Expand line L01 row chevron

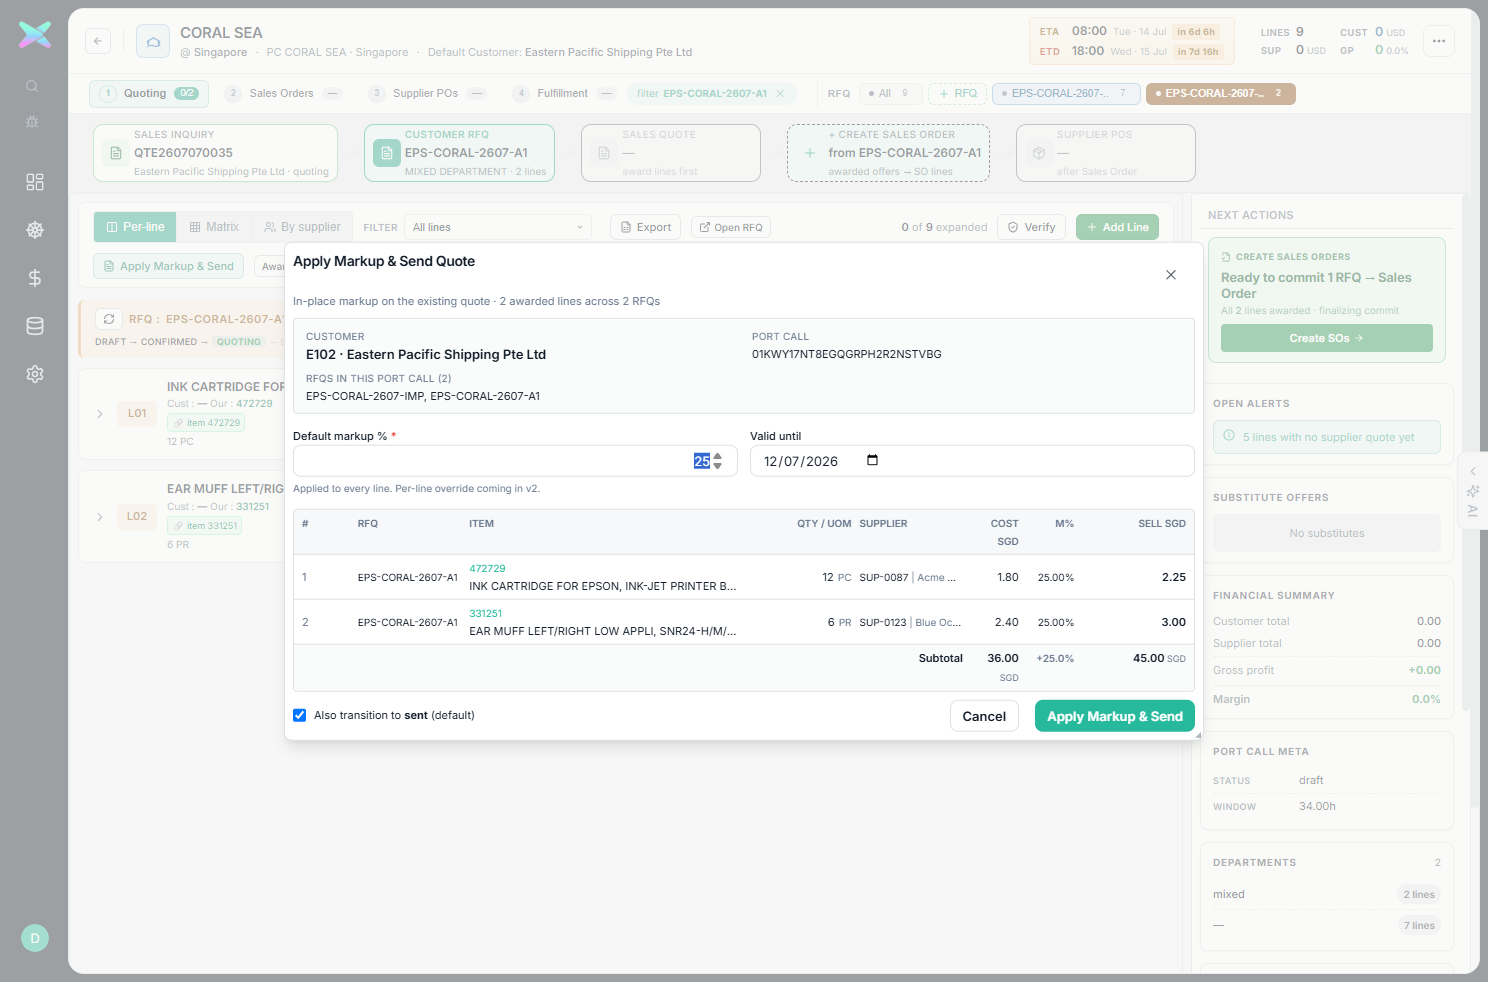coord(100,414)
